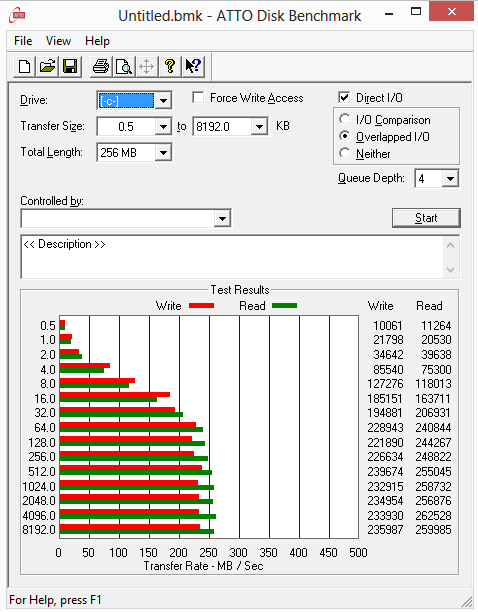Click the ATTO app icon in title bar
The height and width of the screenshot is (612, 478).
(18, 16)
